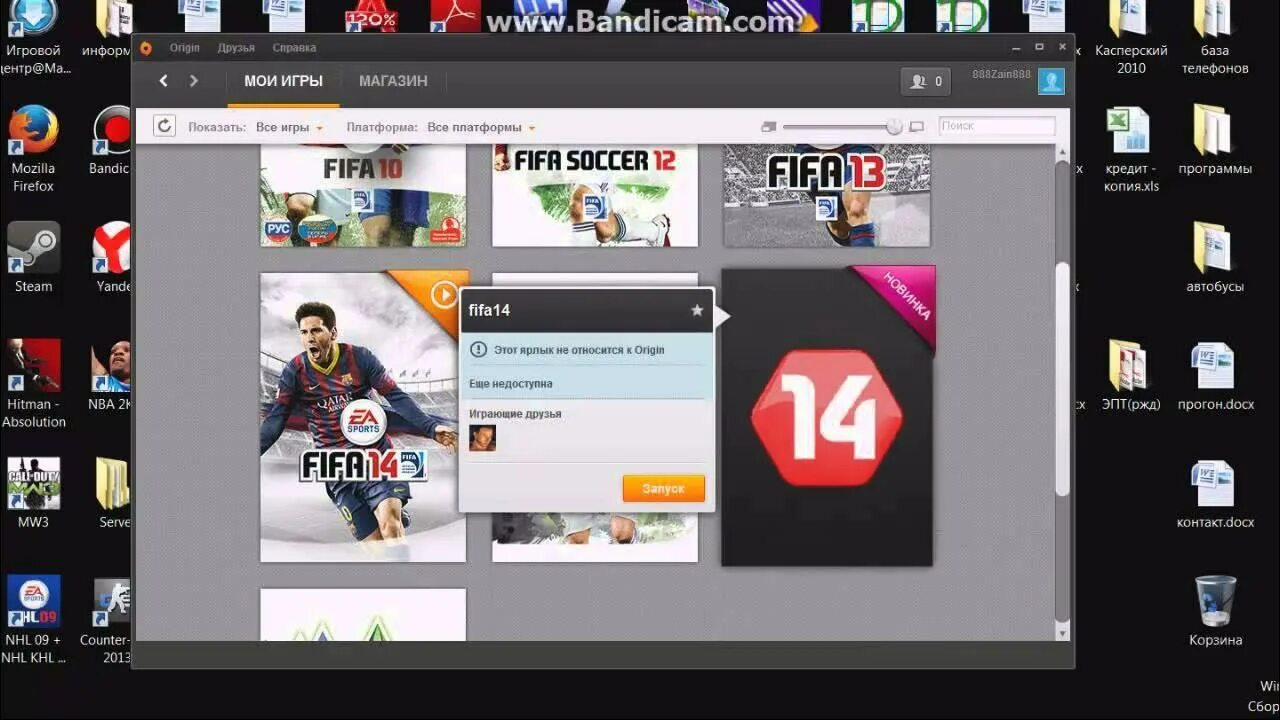Image resolution: width=1280 pixels, height=720 pixels.
Task: Switch to the МОИ ИГРЫ tab
Action: (x=283, y=81)
